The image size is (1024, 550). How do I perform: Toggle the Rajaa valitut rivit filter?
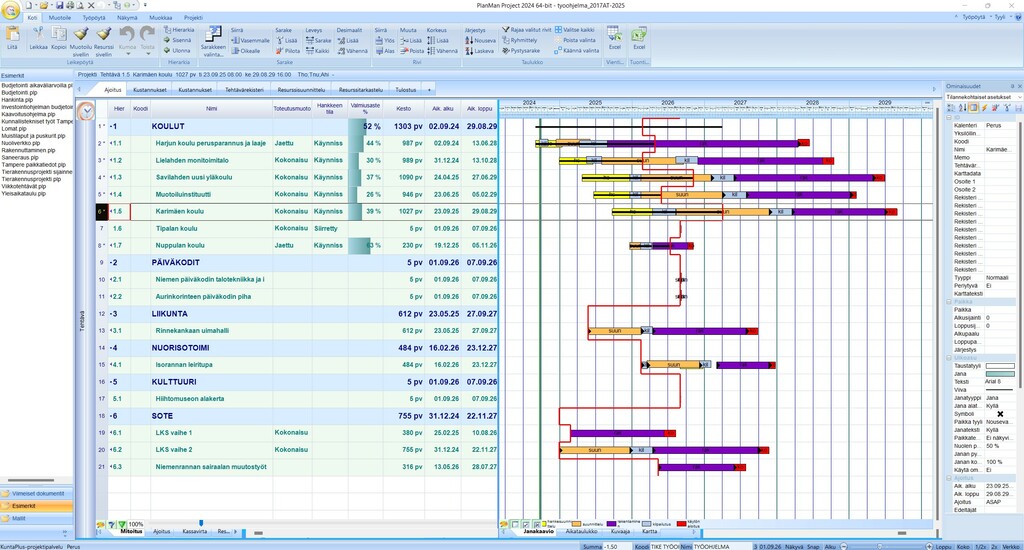(x=506, y=30)
